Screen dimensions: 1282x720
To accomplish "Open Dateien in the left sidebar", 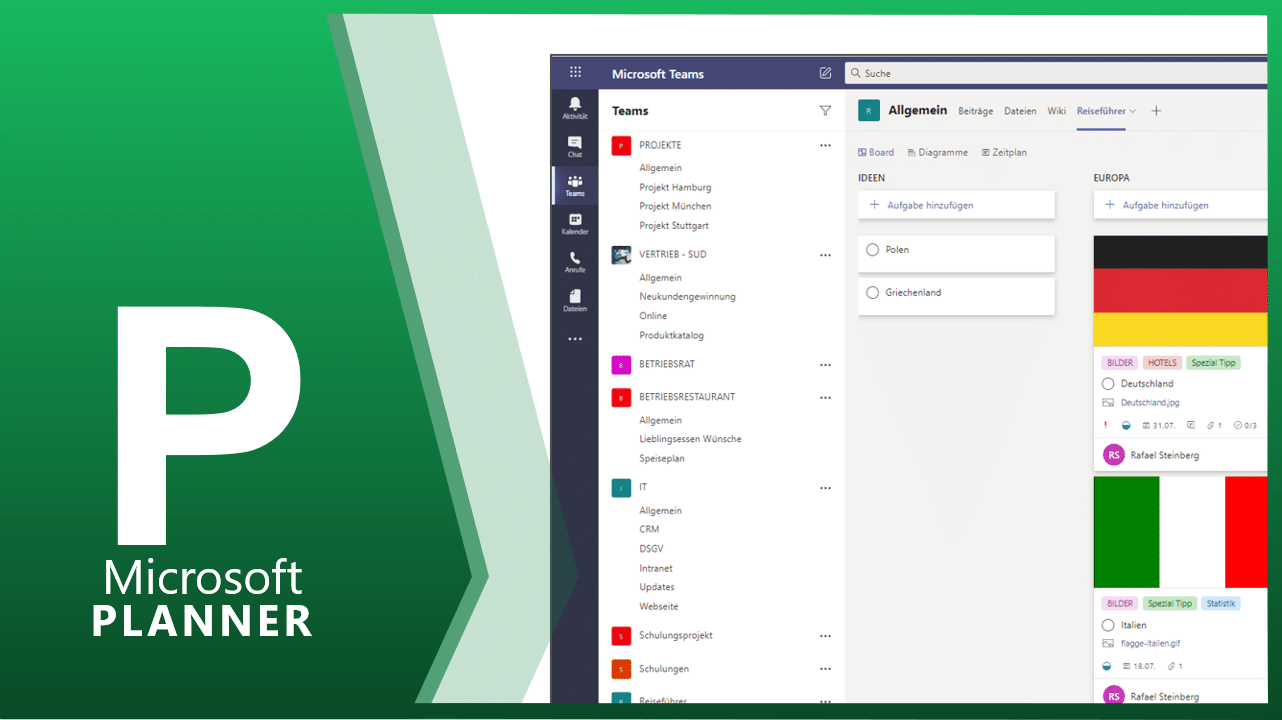I will tap(574, 300).
